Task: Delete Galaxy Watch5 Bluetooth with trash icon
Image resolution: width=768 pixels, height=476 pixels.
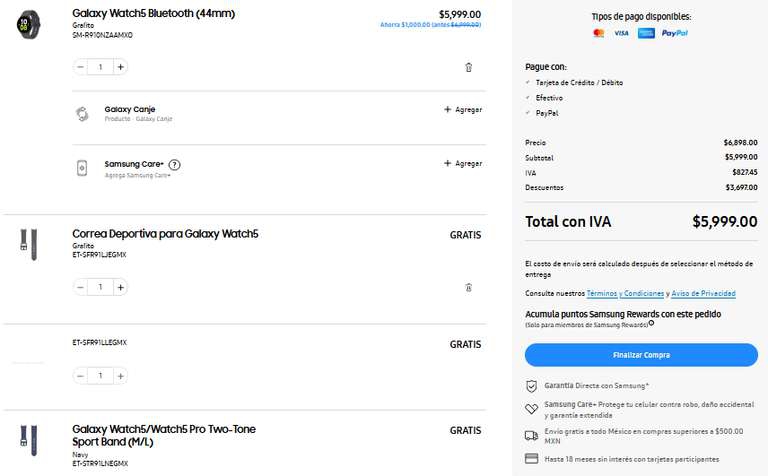Action: click(x=468, y=68)
